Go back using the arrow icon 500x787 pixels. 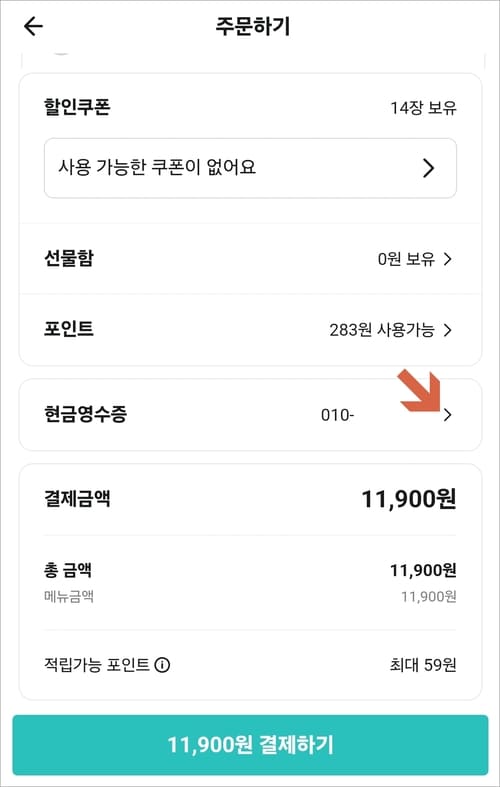tap(33, 26)
